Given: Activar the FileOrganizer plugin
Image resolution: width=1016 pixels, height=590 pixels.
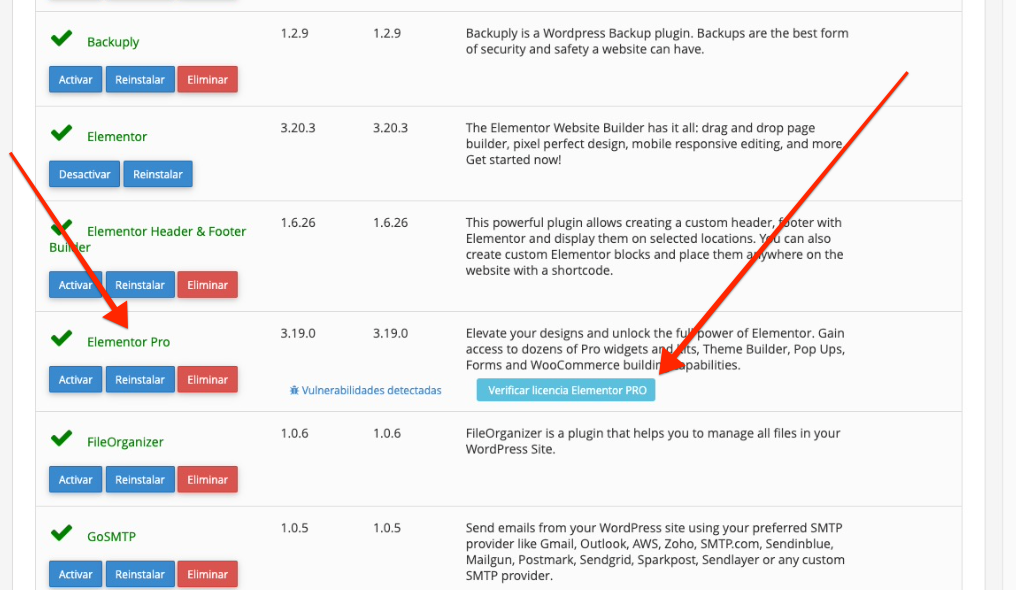Looking at the screenshot, I should click(75, 480).
